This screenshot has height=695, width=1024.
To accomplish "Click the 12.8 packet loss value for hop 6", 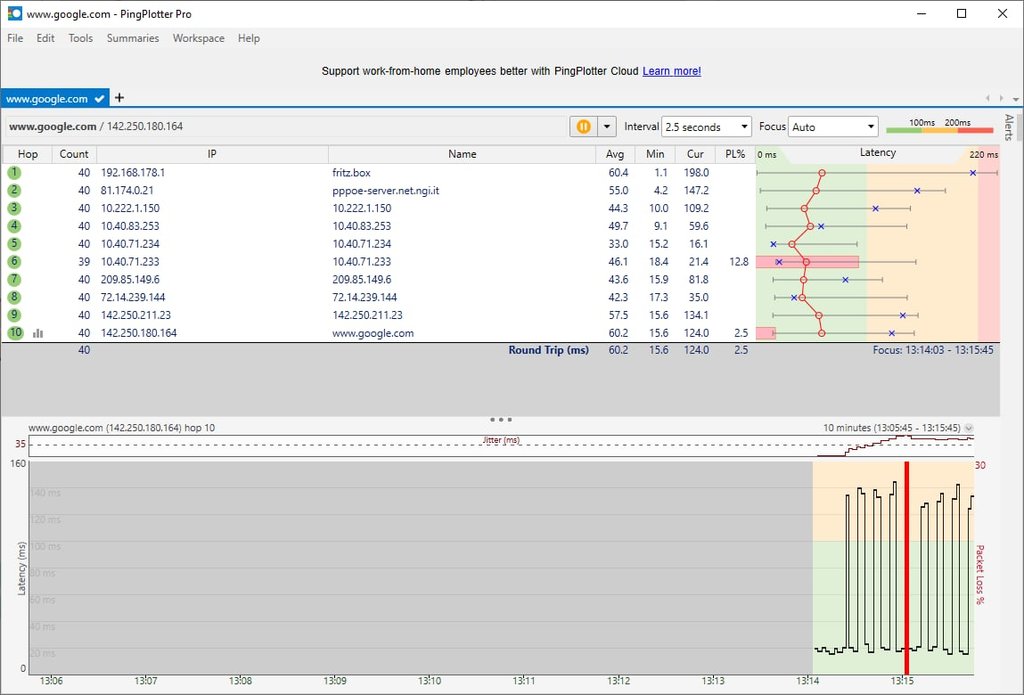I will pos(739,261).
